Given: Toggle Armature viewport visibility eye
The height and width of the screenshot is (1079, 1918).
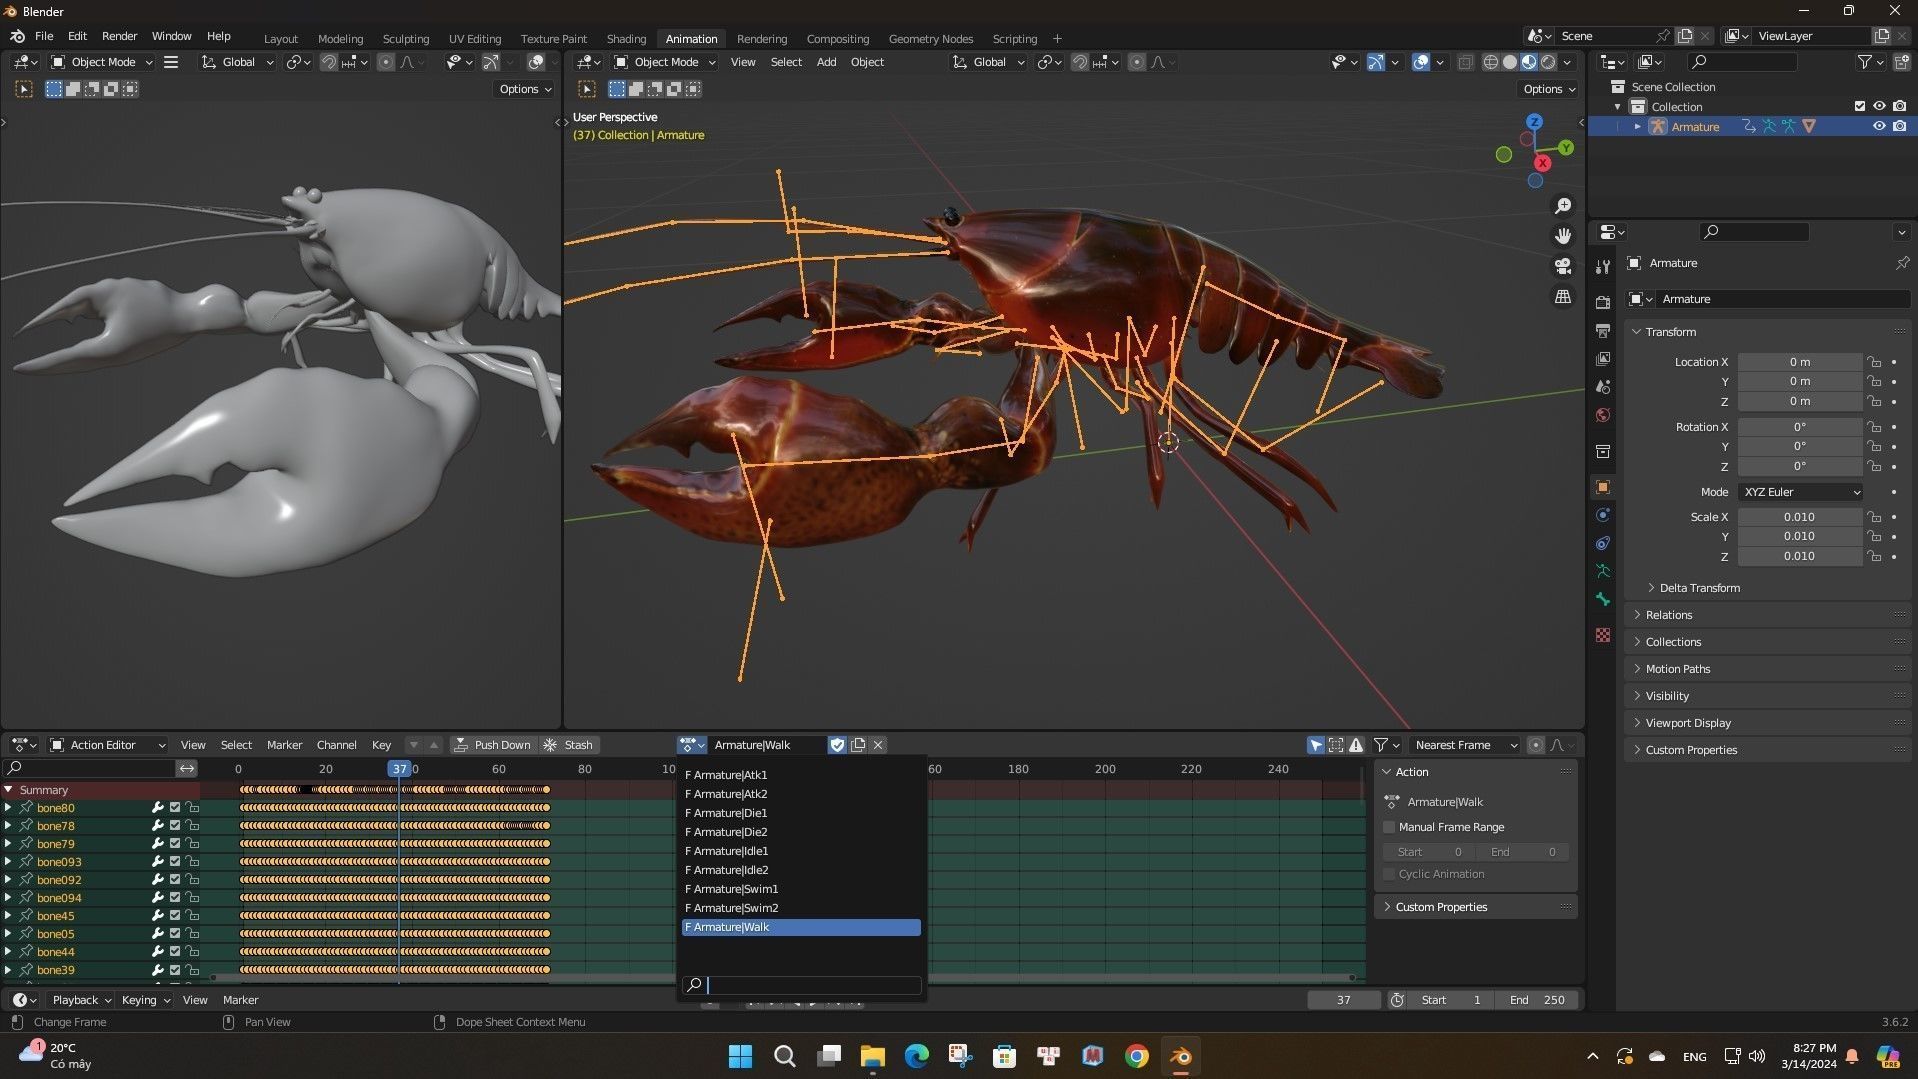Looking at the screenshot, I should pos(1879,126).
